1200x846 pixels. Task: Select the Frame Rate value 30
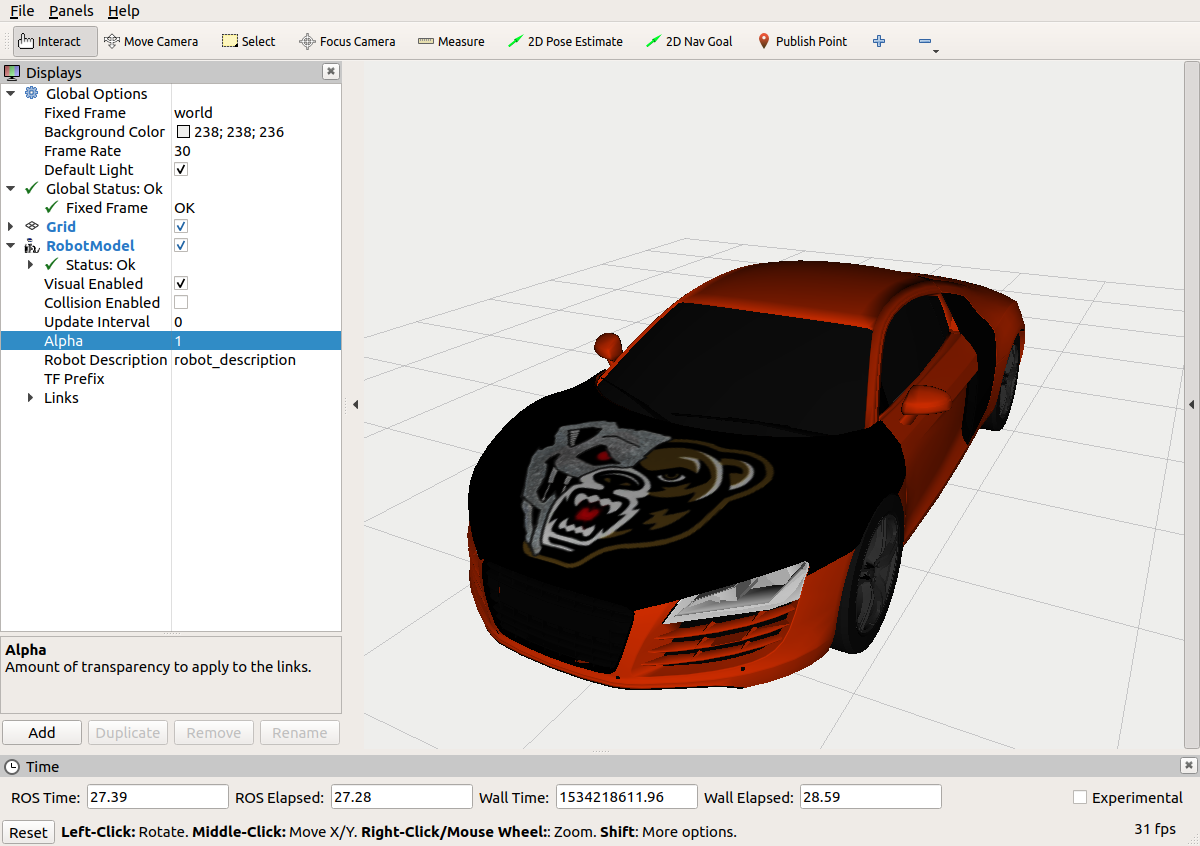[182, 150]
